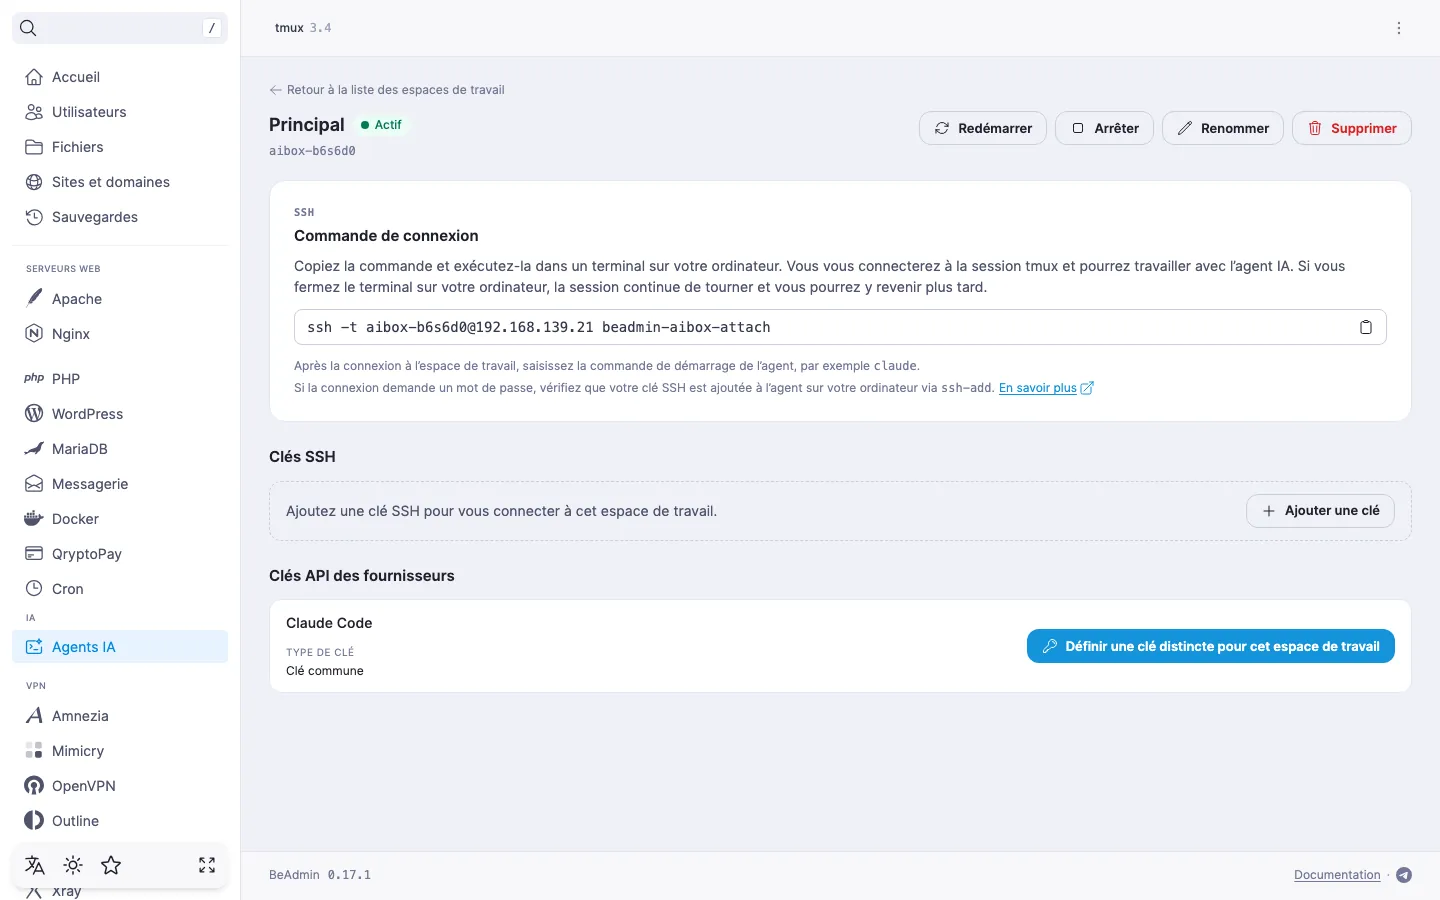Click the PHP sidebar icon

click(x=34, y=379)
